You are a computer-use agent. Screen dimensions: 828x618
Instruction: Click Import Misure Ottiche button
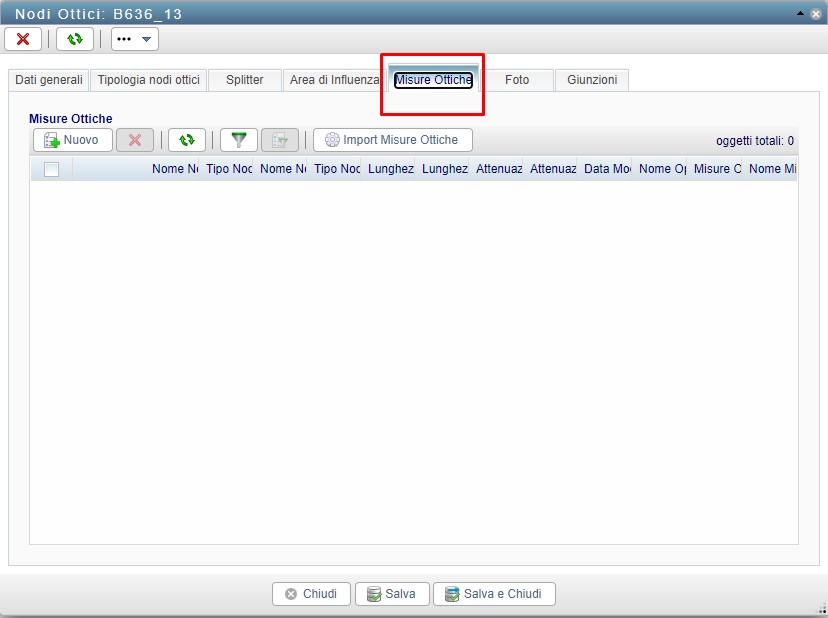(392, 140)
